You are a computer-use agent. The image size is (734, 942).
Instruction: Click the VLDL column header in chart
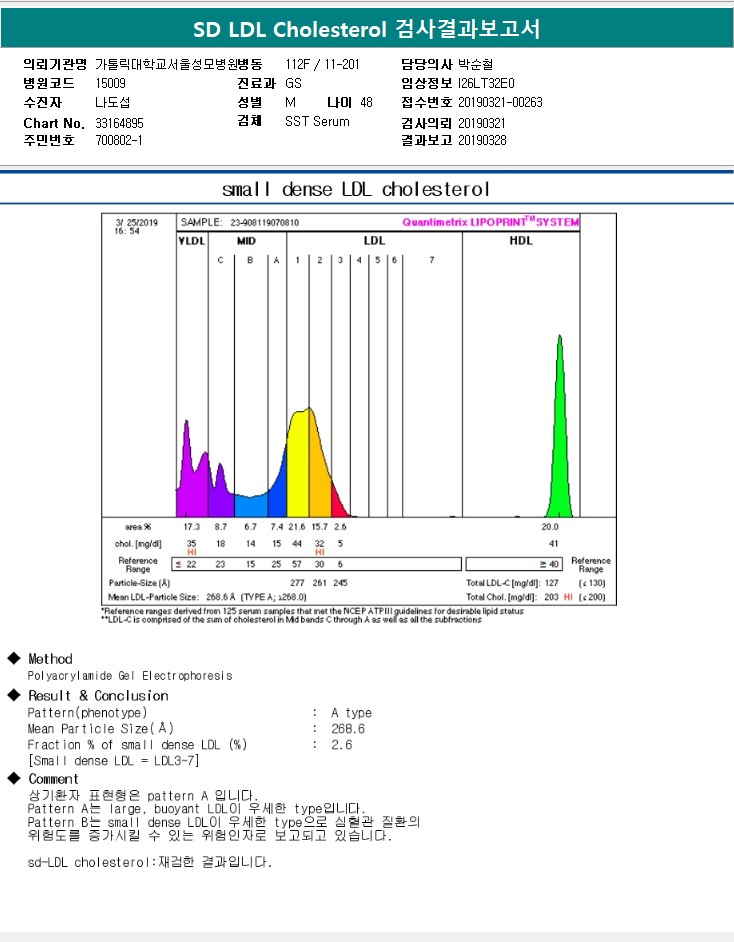[192, 241]
